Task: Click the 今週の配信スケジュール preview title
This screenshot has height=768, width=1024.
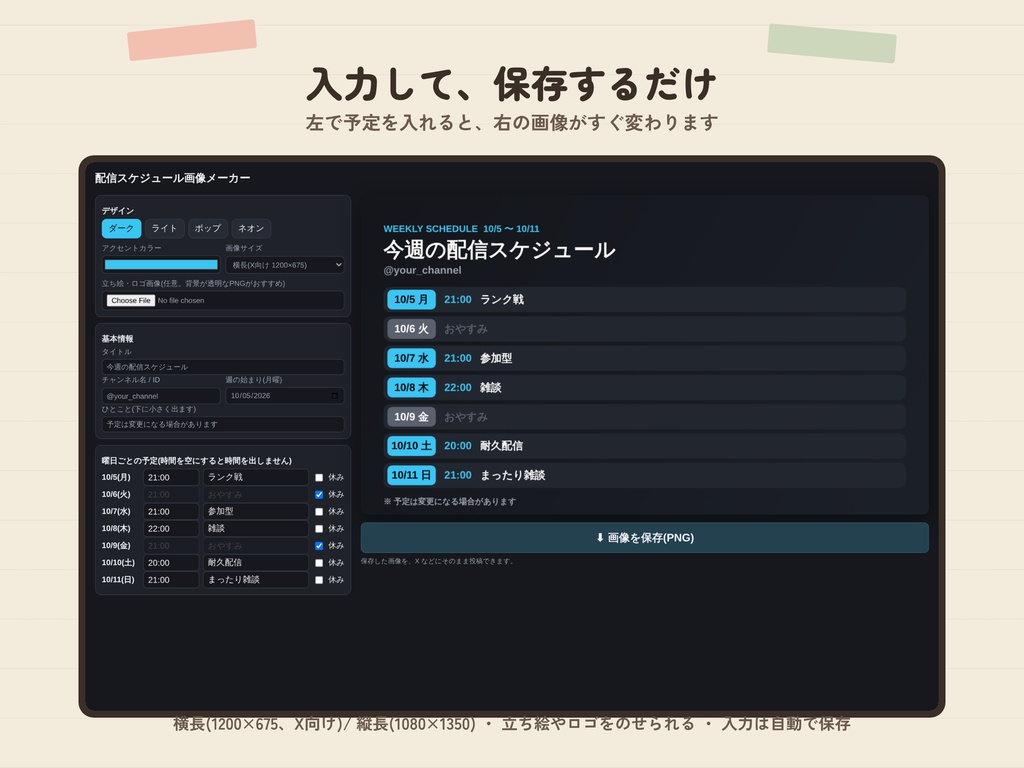Action: [x=499, y=249]
